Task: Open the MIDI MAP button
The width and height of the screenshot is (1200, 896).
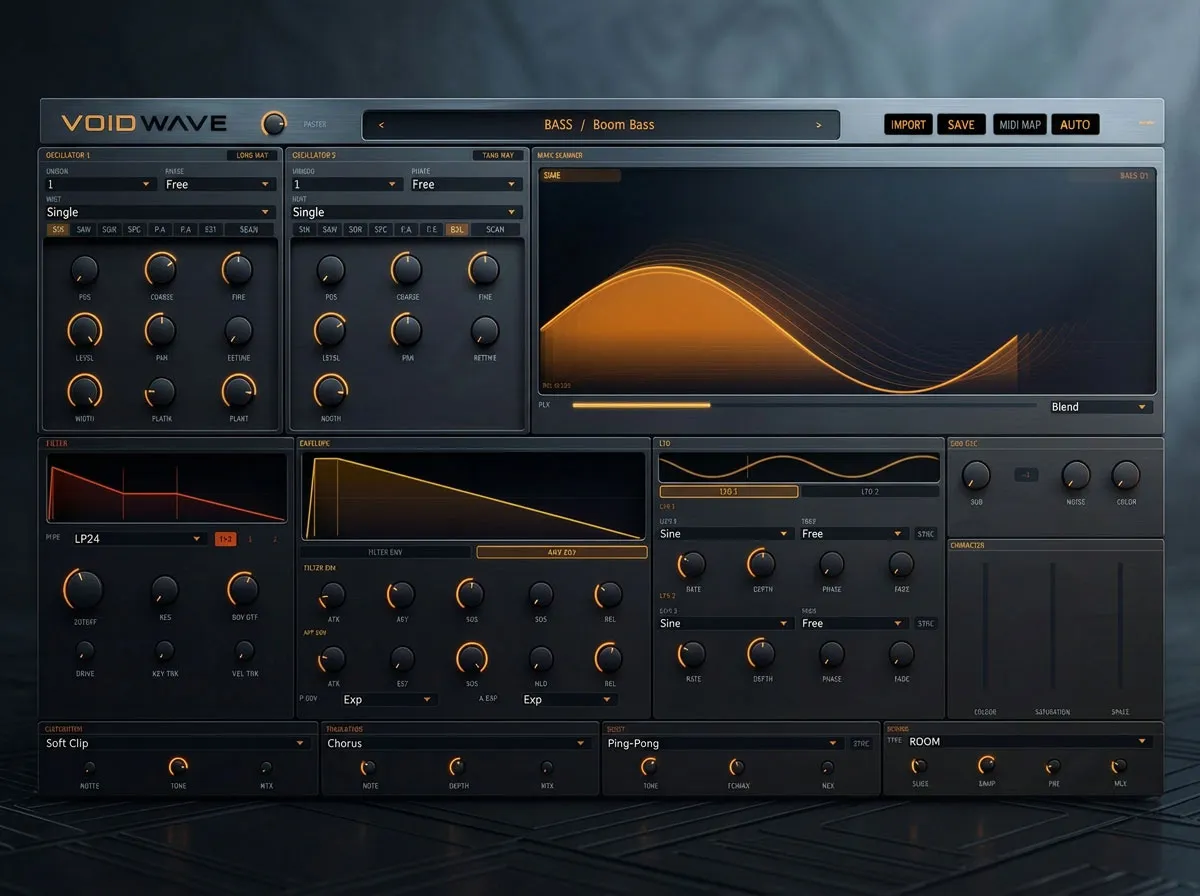Action: coord(1020,125)
